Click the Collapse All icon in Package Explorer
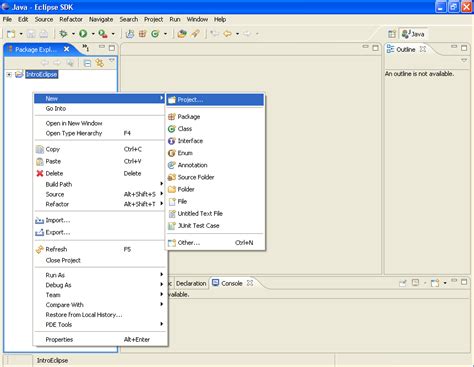This screenshot has height=367, width=474. coord(87,63)
